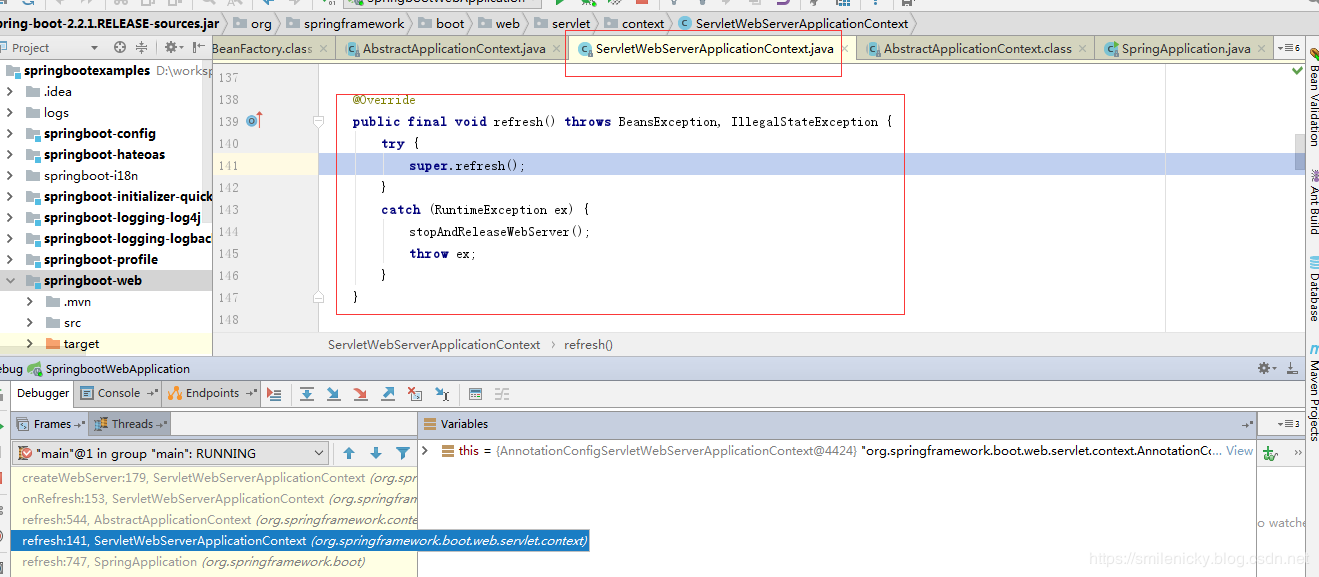Open the Maven Projects side panel
This screenshot has height=577, width=1319.
tap(1313, 394)
